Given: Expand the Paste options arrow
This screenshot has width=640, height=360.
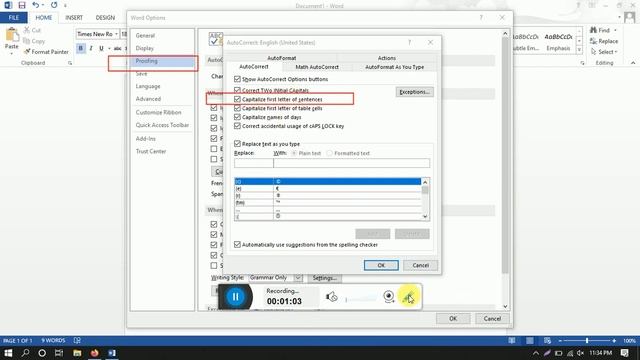Looking at the screenshot, I should point(11,53).
